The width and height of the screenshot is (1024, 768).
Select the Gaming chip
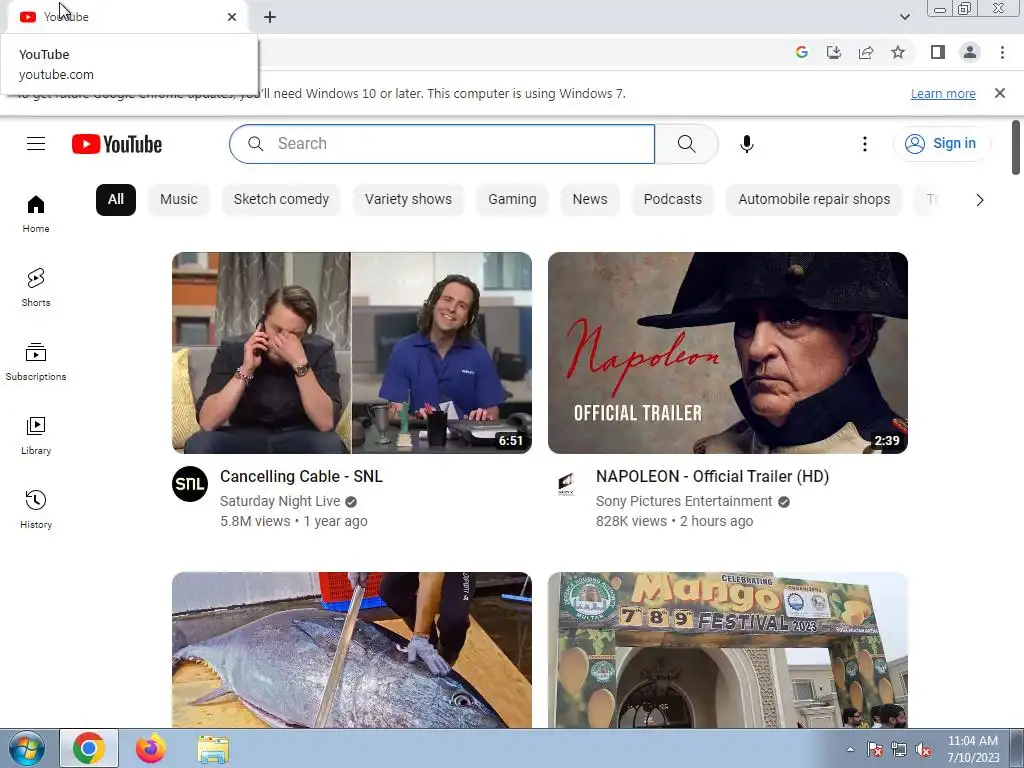(x=512, y=199)
